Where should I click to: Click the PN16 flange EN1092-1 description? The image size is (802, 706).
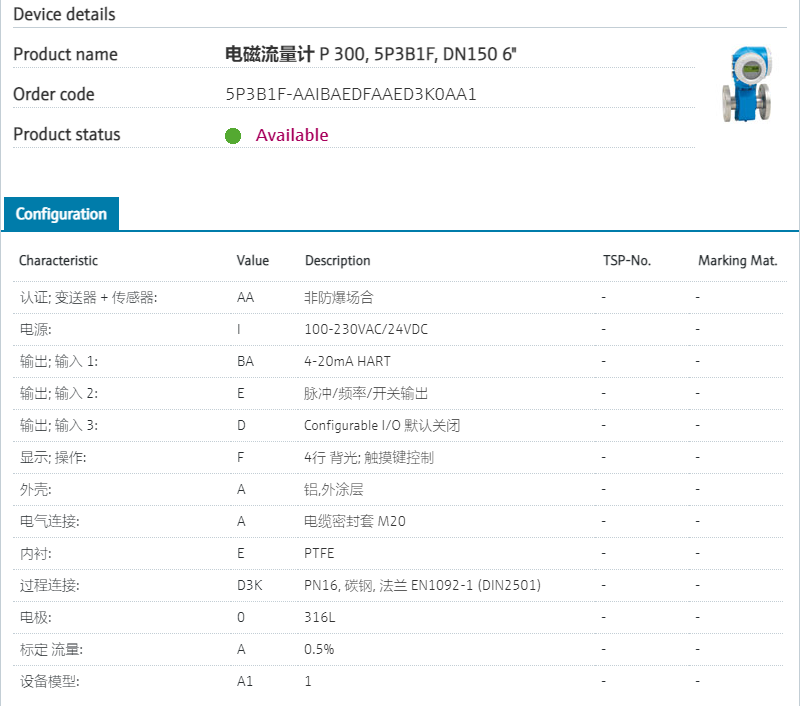click(422, 586)
